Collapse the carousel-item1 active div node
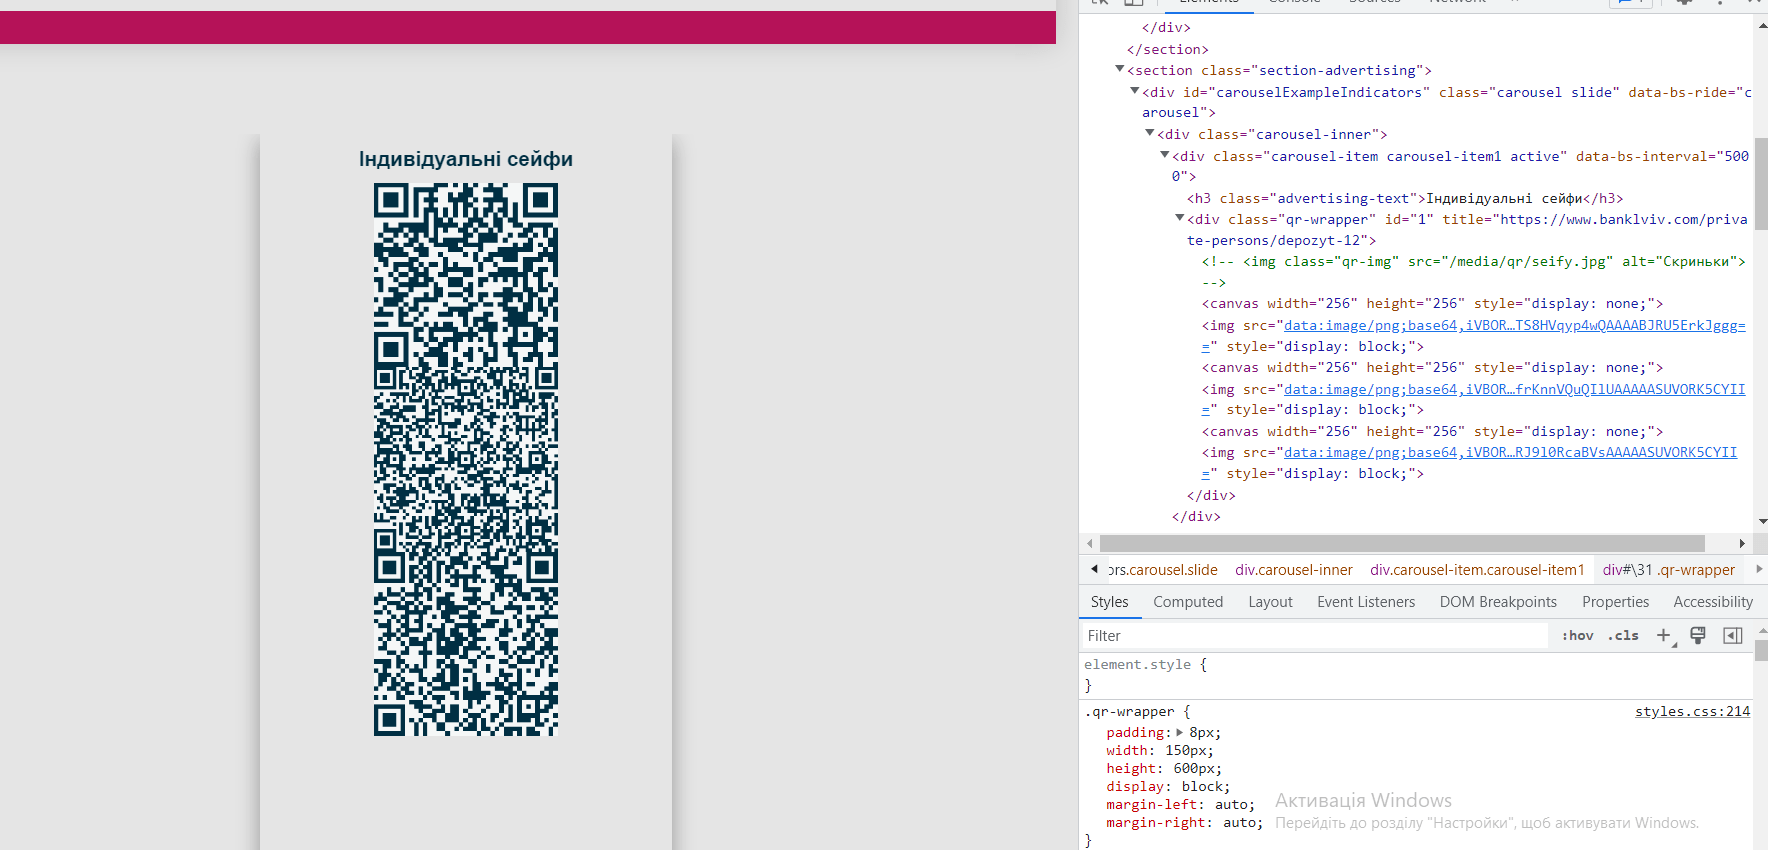The image size is (1768, 850). (1165, 155)
